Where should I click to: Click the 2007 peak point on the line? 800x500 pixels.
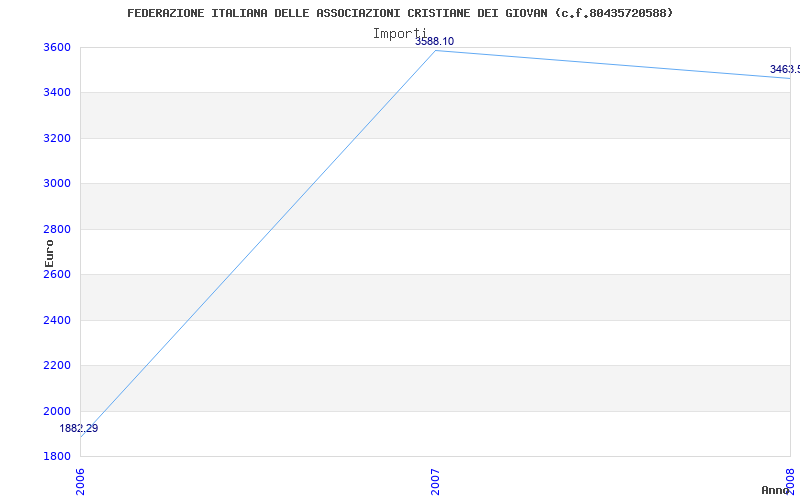point(435,50)
